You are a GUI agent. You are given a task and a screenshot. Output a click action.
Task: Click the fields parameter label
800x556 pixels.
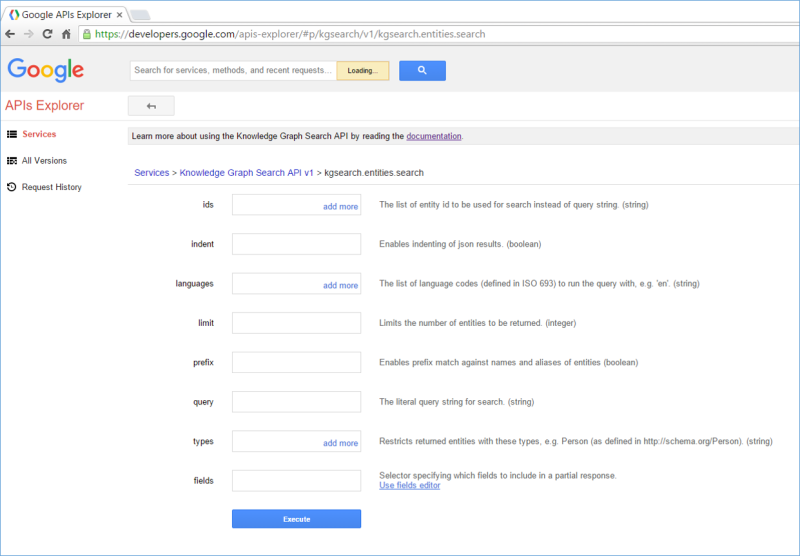coord(204,481)
